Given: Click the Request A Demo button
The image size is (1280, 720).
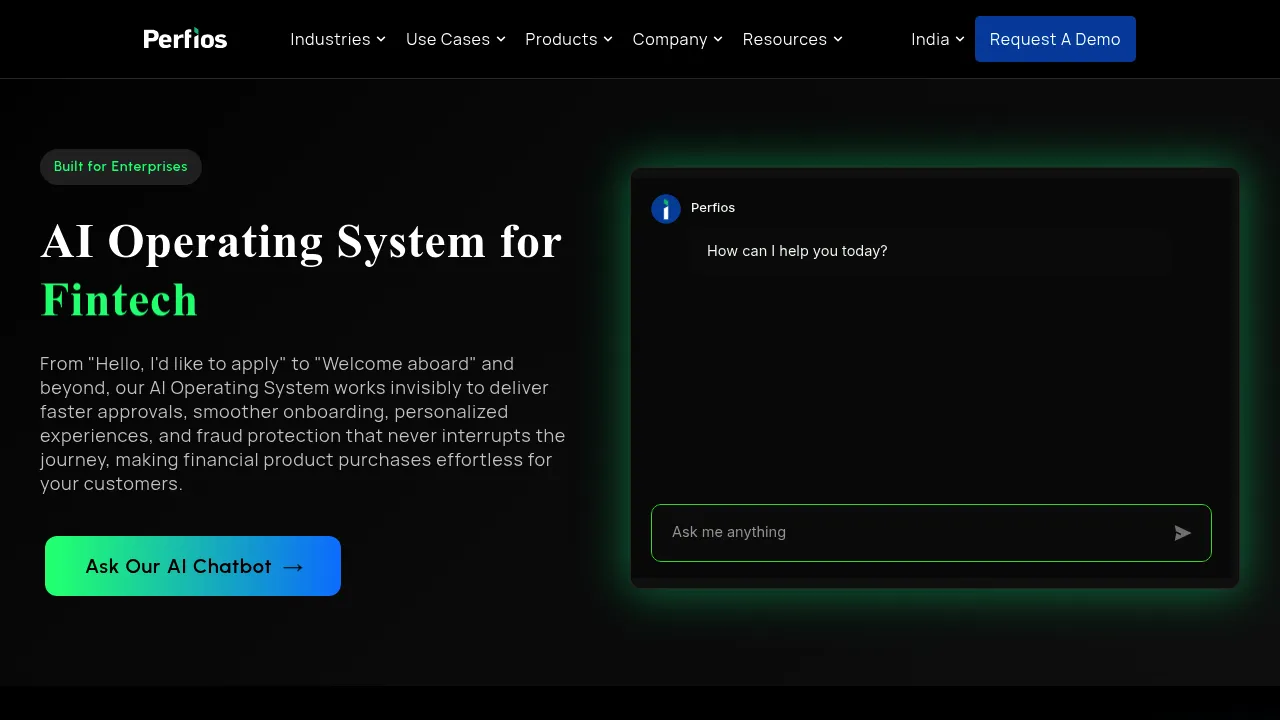Looking at the screenshot, I should [1055, 39].
